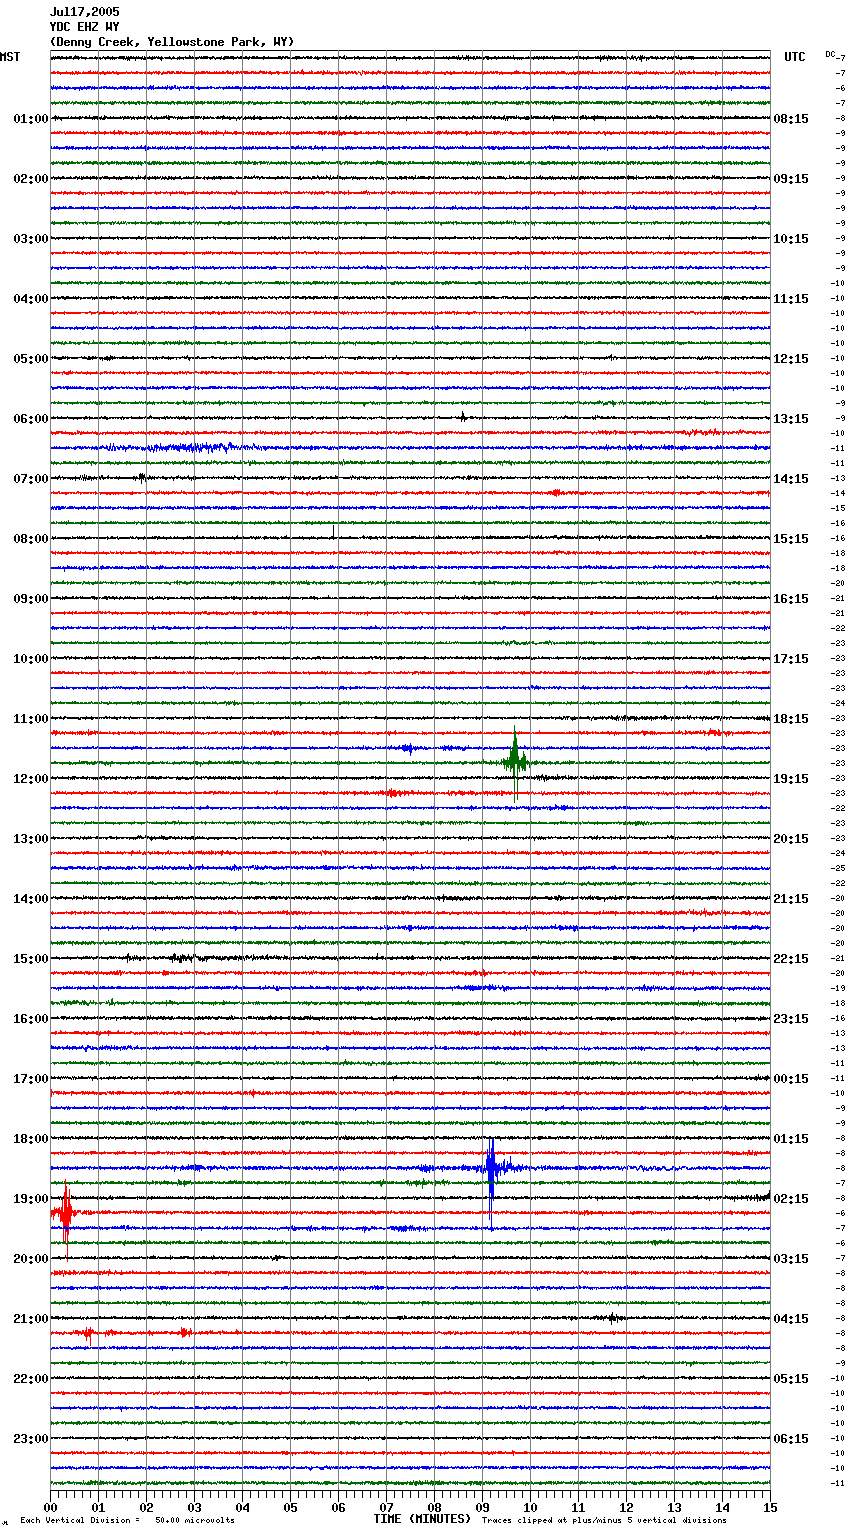This screenshot has height=1534, width=850.
Task: Click the 08:15 UTC time label
Action: [x=791, y=119]
